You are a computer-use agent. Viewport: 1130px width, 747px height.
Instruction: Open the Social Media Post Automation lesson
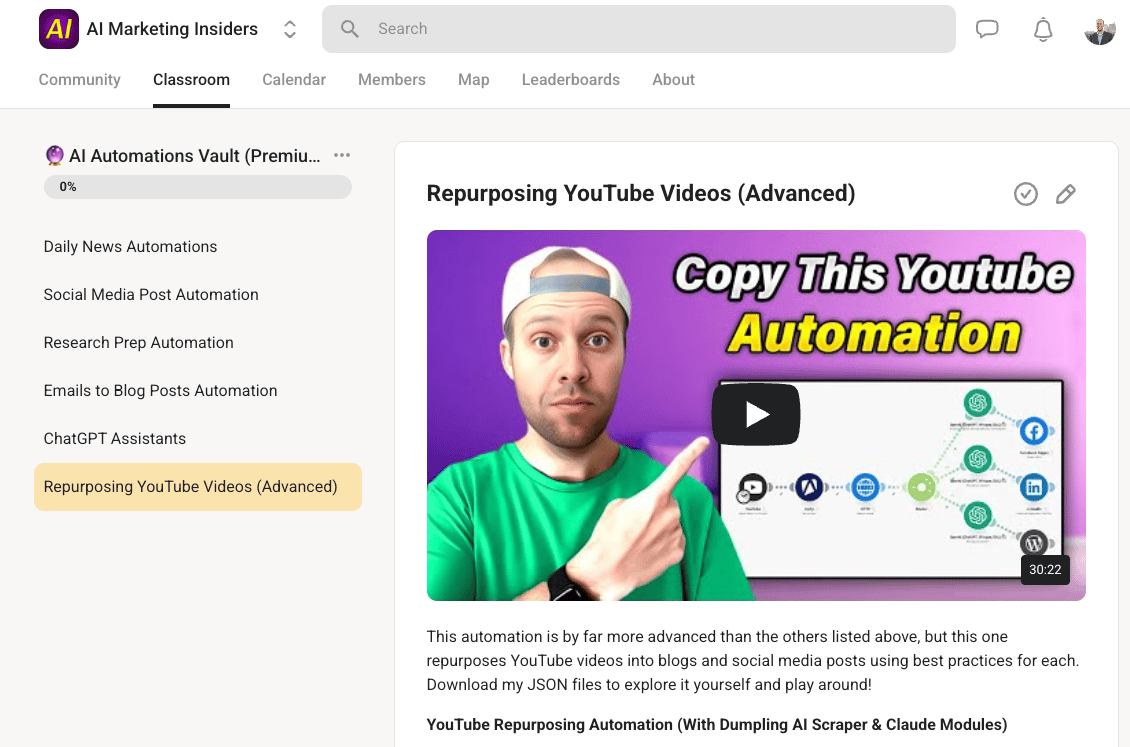click(151, 295)
